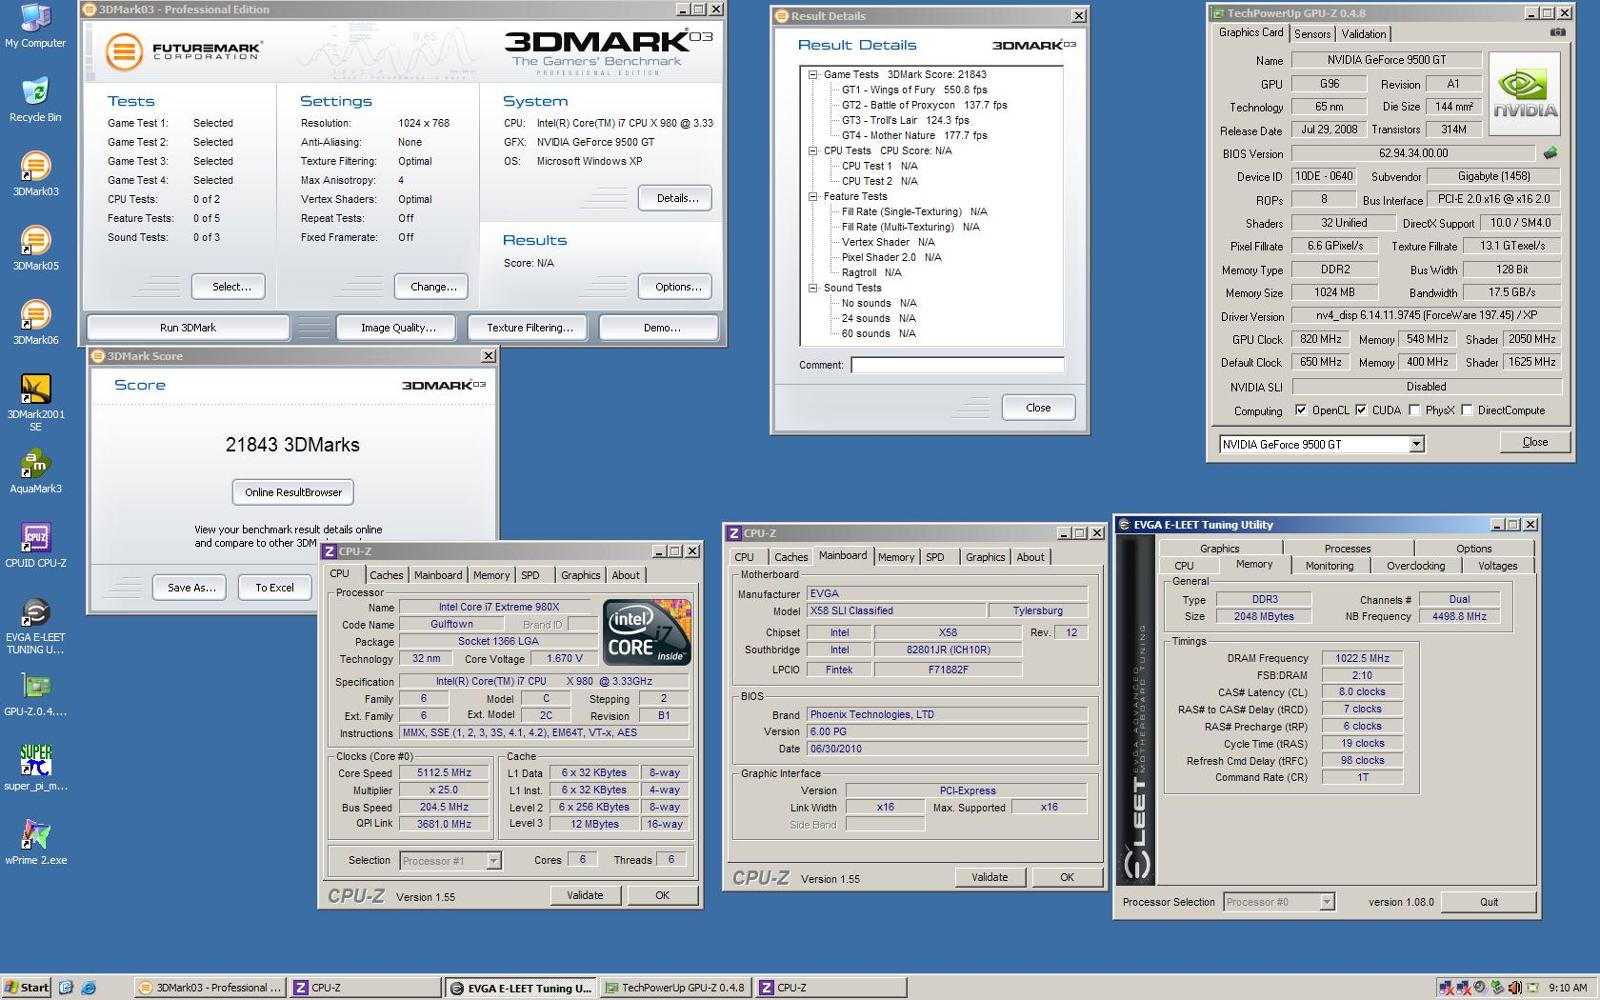Screen dimensions: 1600x1000
Task: Click Intel Core i7 logo in CPU-Z
Action: pos(647,632)
